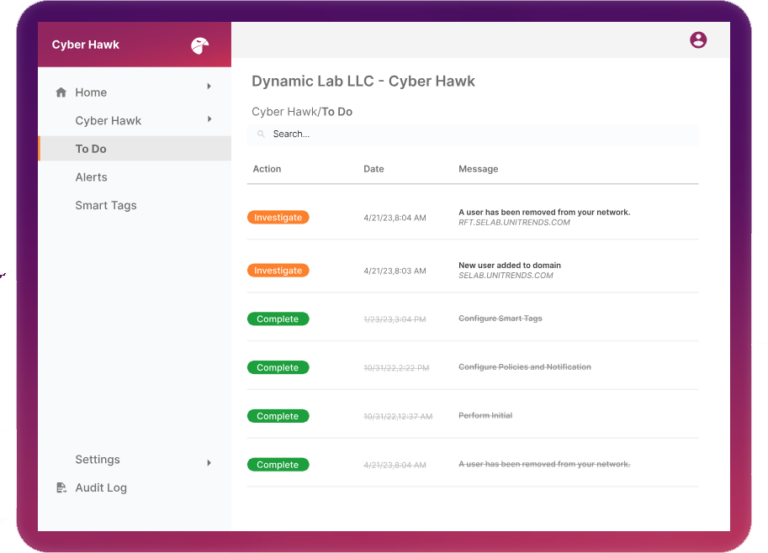The height and width of the screenshot is (553, 768).
Task: Click the struck-through date 10/31/22, 2:22 PM
Action: (x=396, y=368)
